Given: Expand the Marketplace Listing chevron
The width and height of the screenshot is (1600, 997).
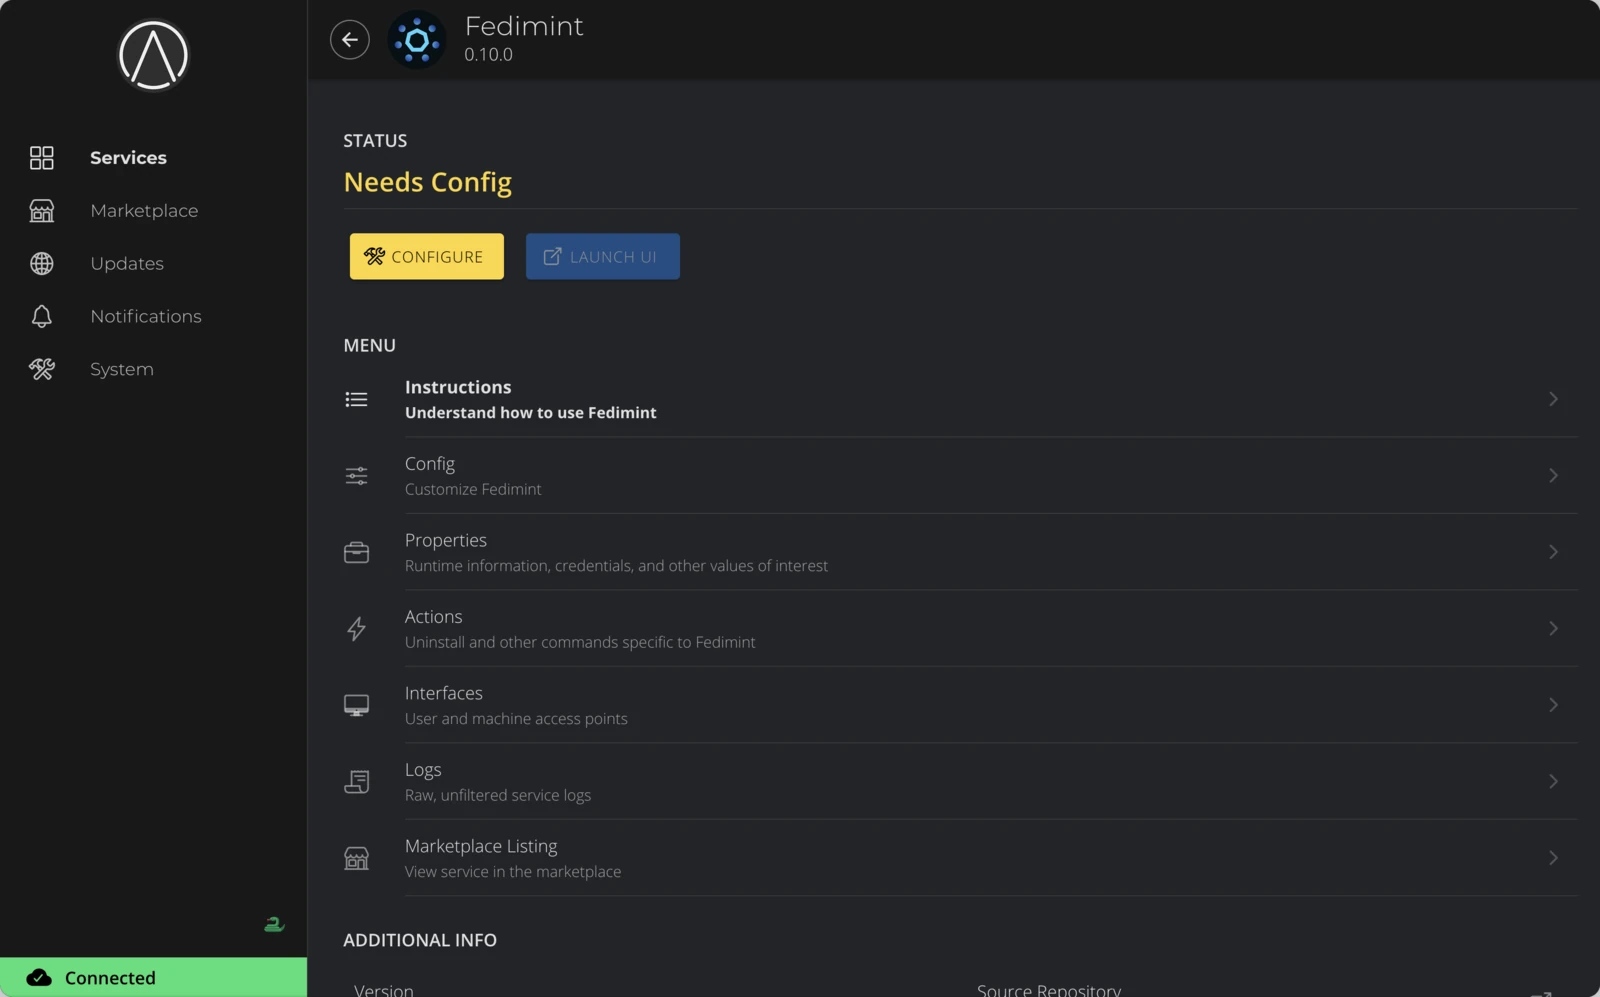Looking at the screenshot, I should point(1552,857).
